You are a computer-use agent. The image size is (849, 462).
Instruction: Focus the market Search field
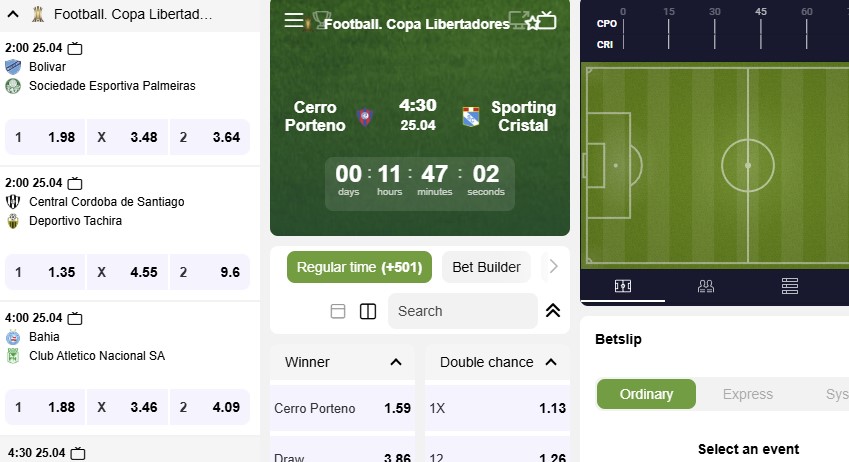[x=462, y=311]
